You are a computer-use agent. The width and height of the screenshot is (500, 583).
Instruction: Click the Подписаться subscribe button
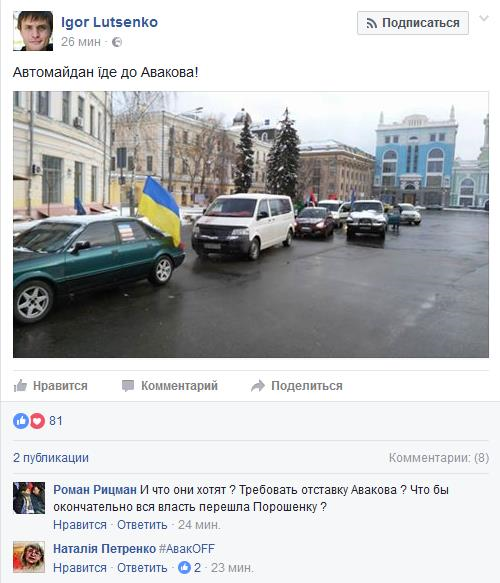click(x=413, y=23)
